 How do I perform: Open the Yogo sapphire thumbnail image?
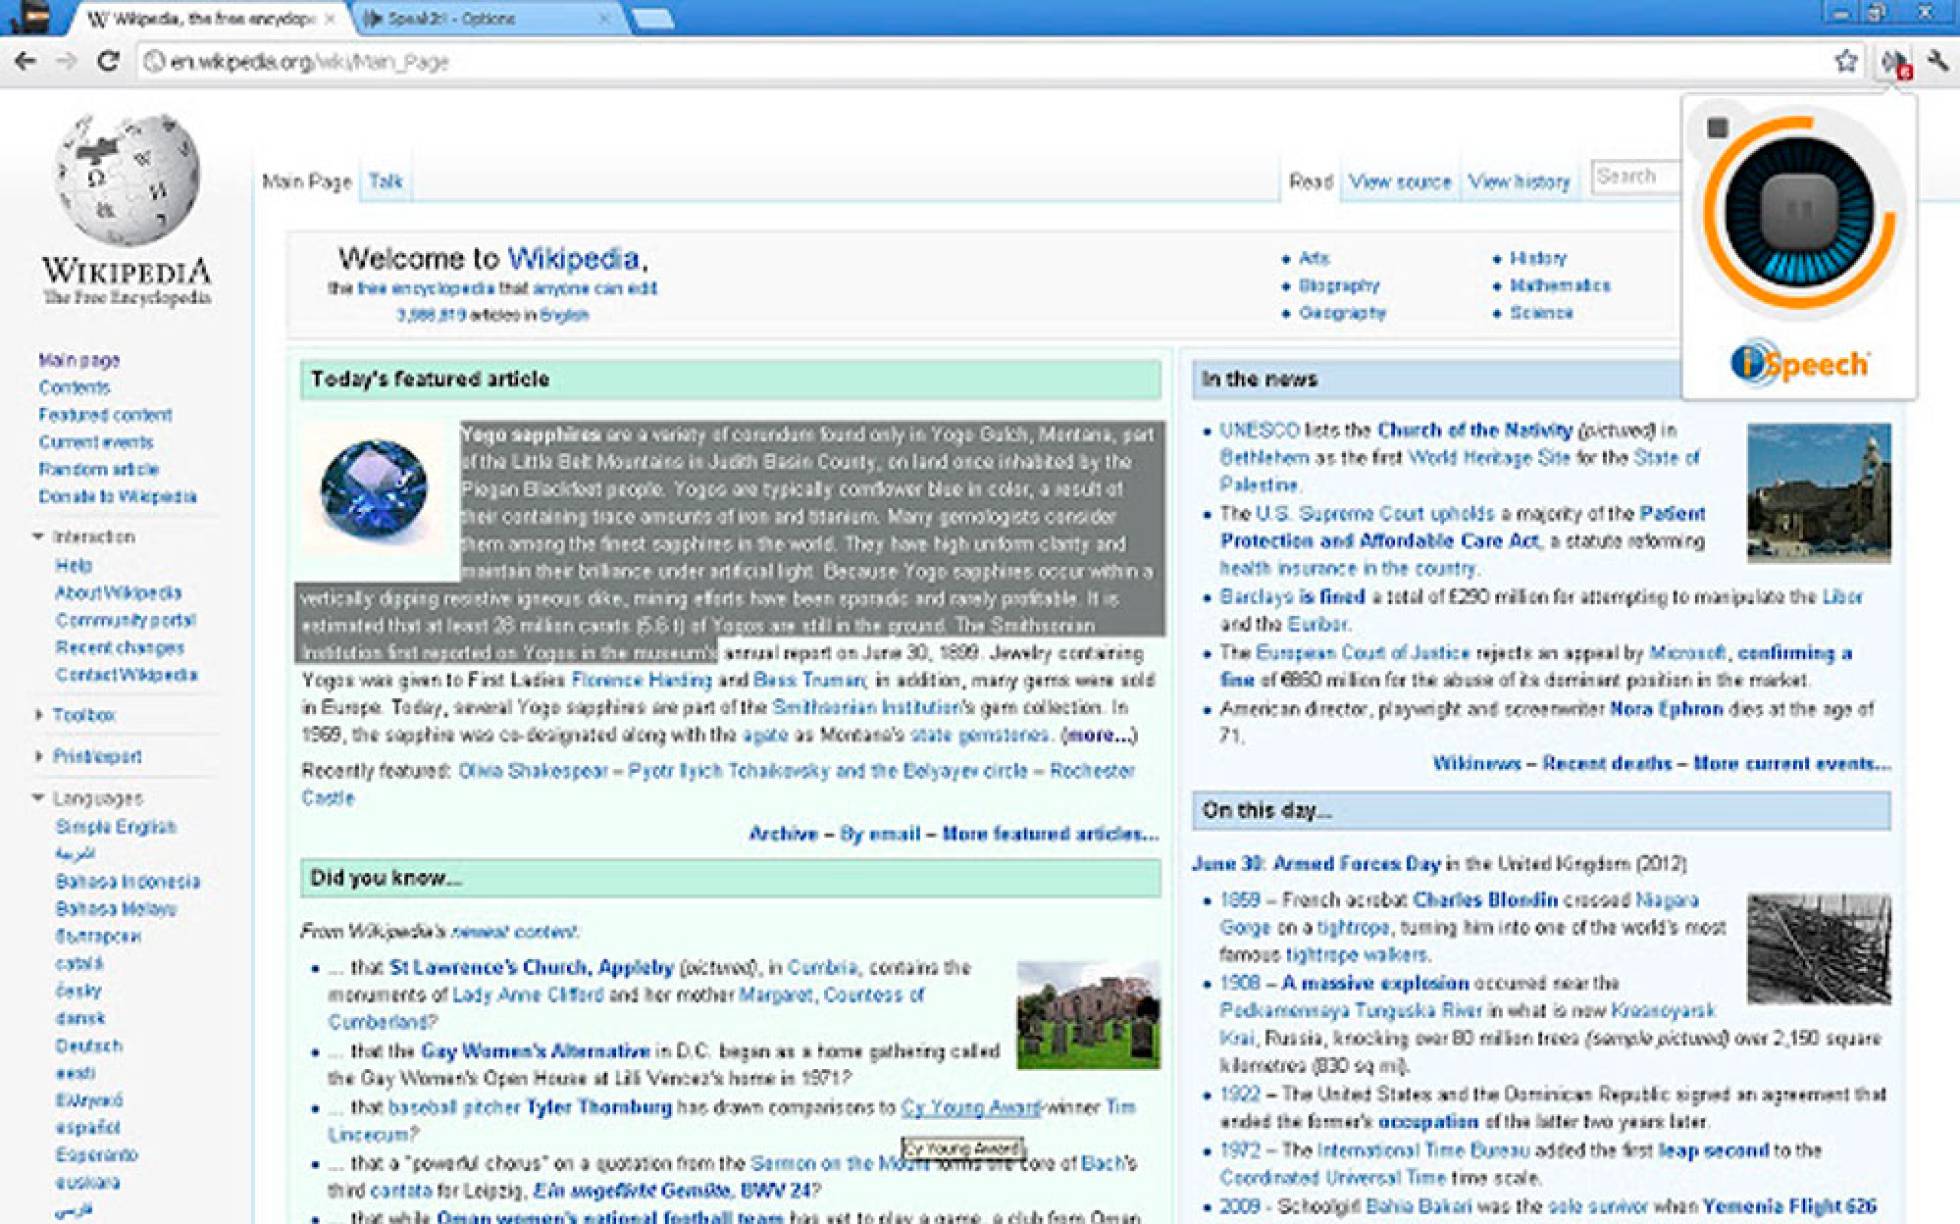[x=374, y=489]
